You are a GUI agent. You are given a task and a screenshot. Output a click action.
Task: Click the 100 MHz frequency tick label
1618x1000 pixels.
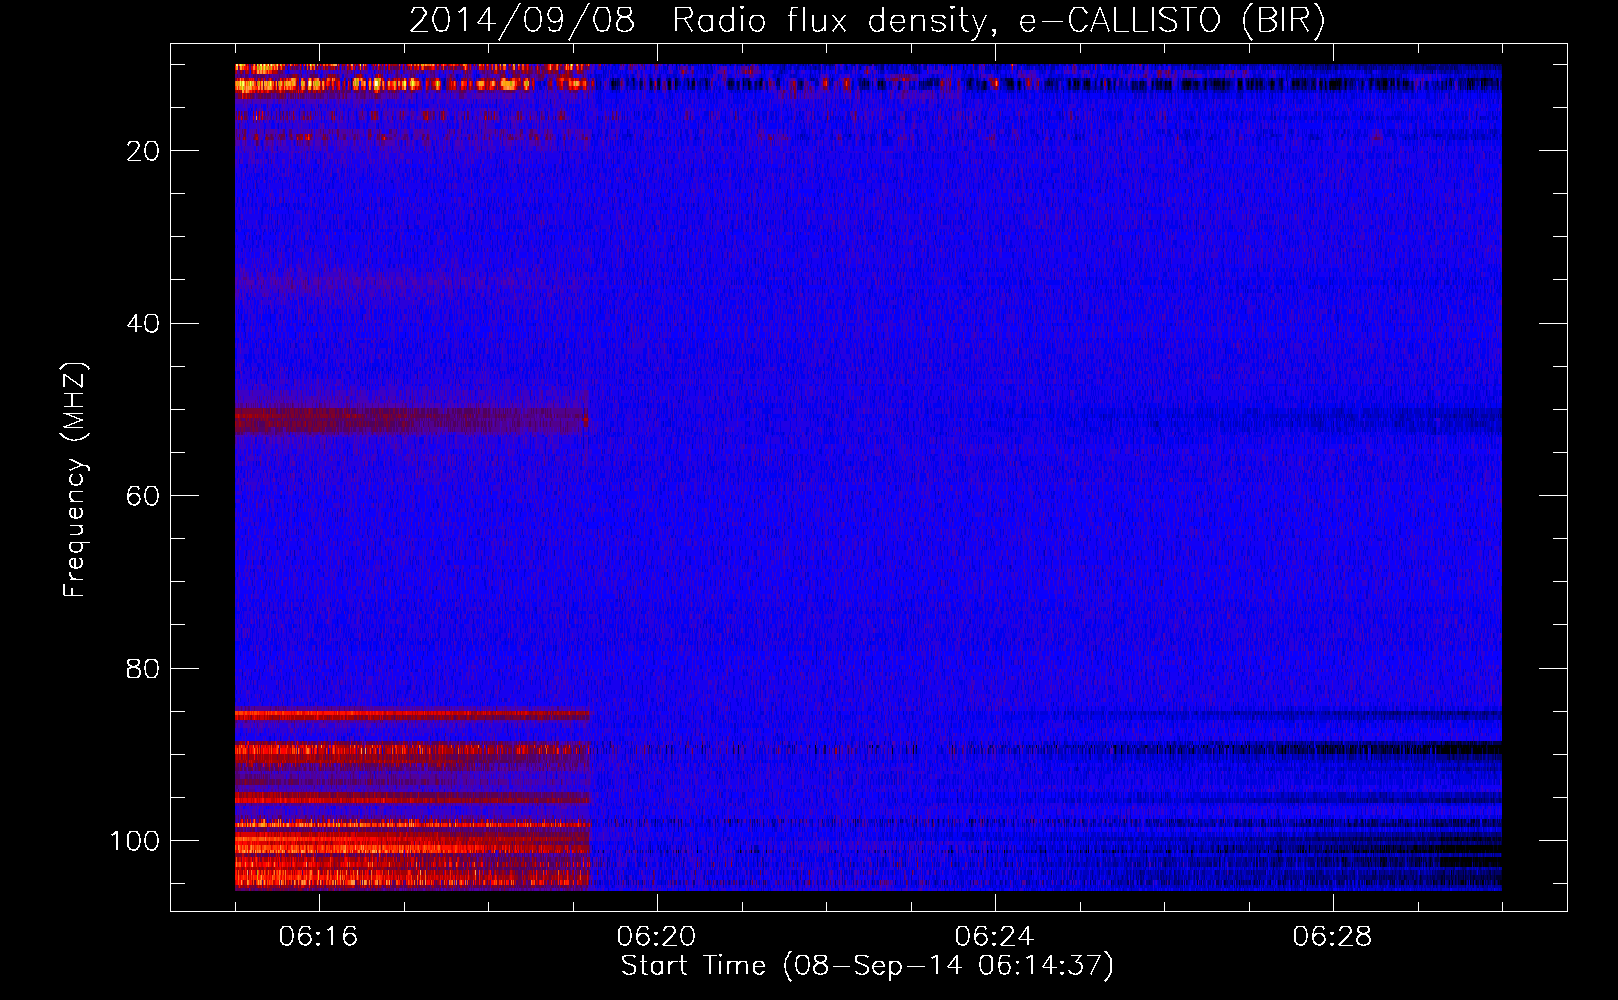pyautogui.click(x=135, y=841)
